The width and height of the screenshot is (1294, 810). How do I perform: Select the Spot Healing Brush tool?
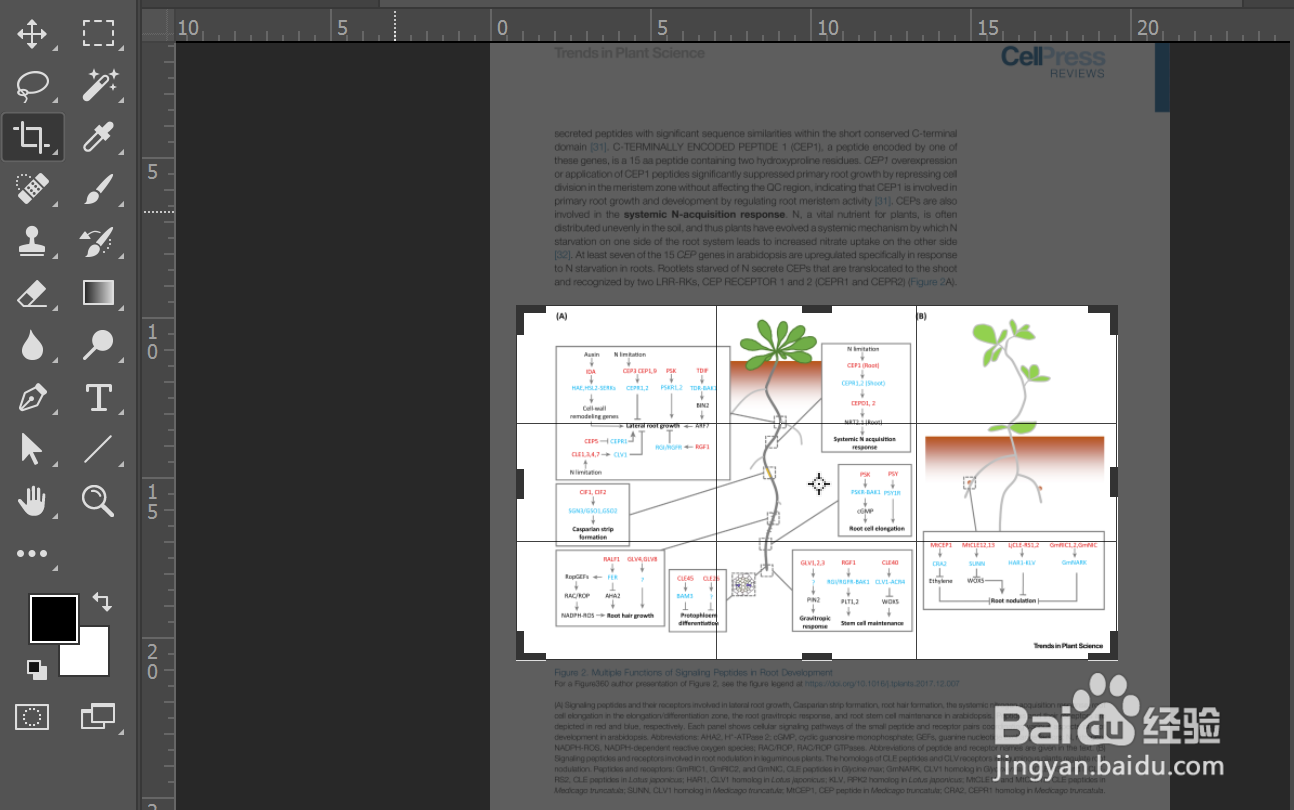point(32,189)
